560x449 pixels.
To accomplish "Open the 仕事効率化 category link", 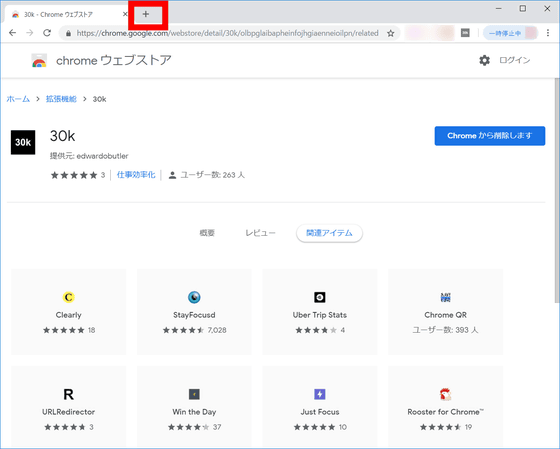I will [136, 175].
